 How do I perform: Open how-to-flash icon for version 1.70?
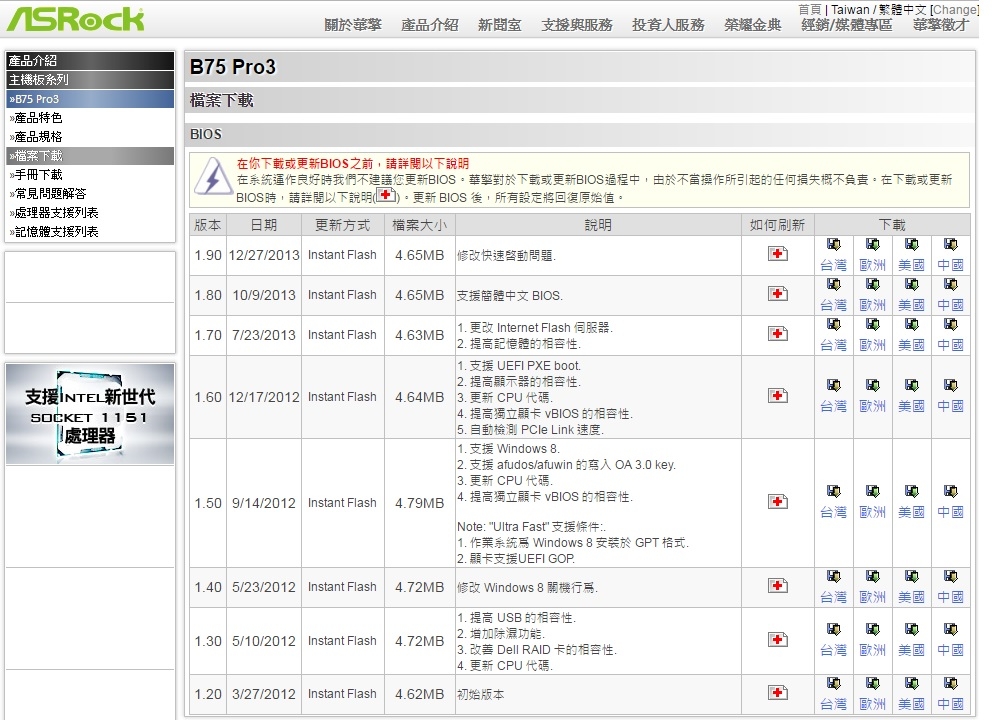pyautogui.click(x=778, y=333)
